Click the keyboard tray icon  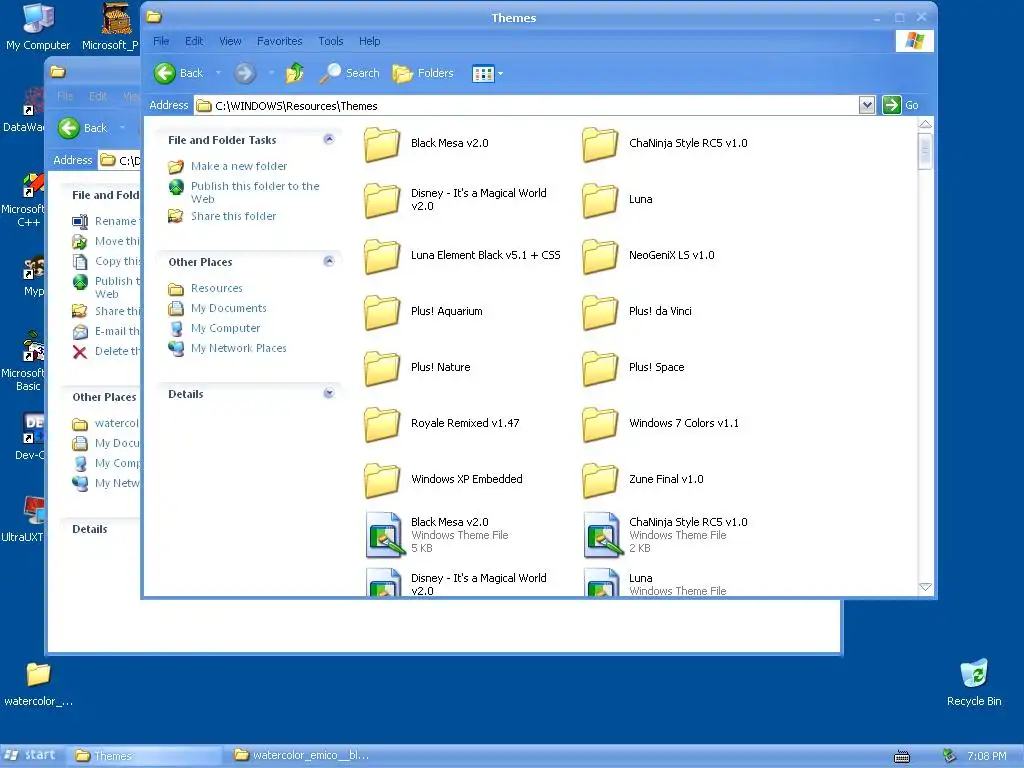(x=902, y=756)
